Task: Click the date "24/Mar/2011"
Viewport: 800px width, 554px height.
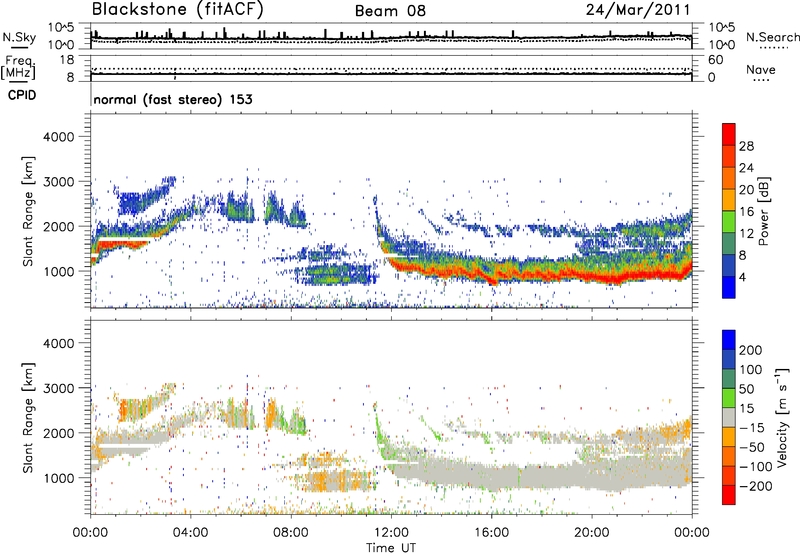Action: [x=638, y=10]
